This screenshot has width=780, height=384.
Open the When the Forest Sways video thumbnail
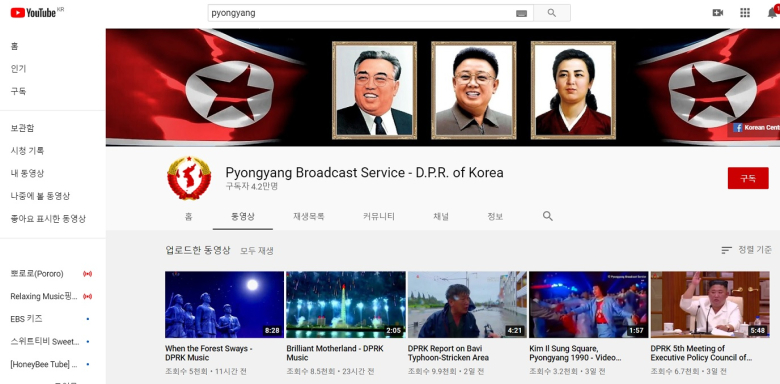coord(224,304)
